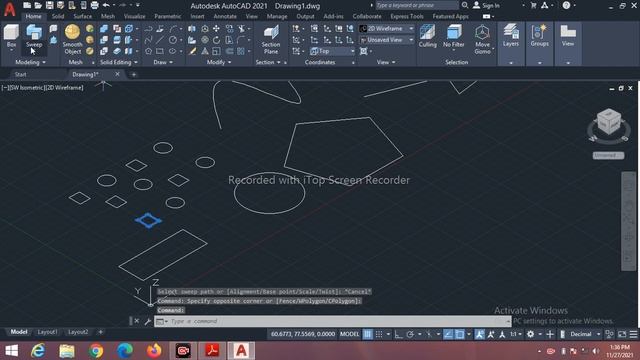This screenshot has height=360, width=640.
Task: Choose the Move tool in Modify panel
Action: 216,29
